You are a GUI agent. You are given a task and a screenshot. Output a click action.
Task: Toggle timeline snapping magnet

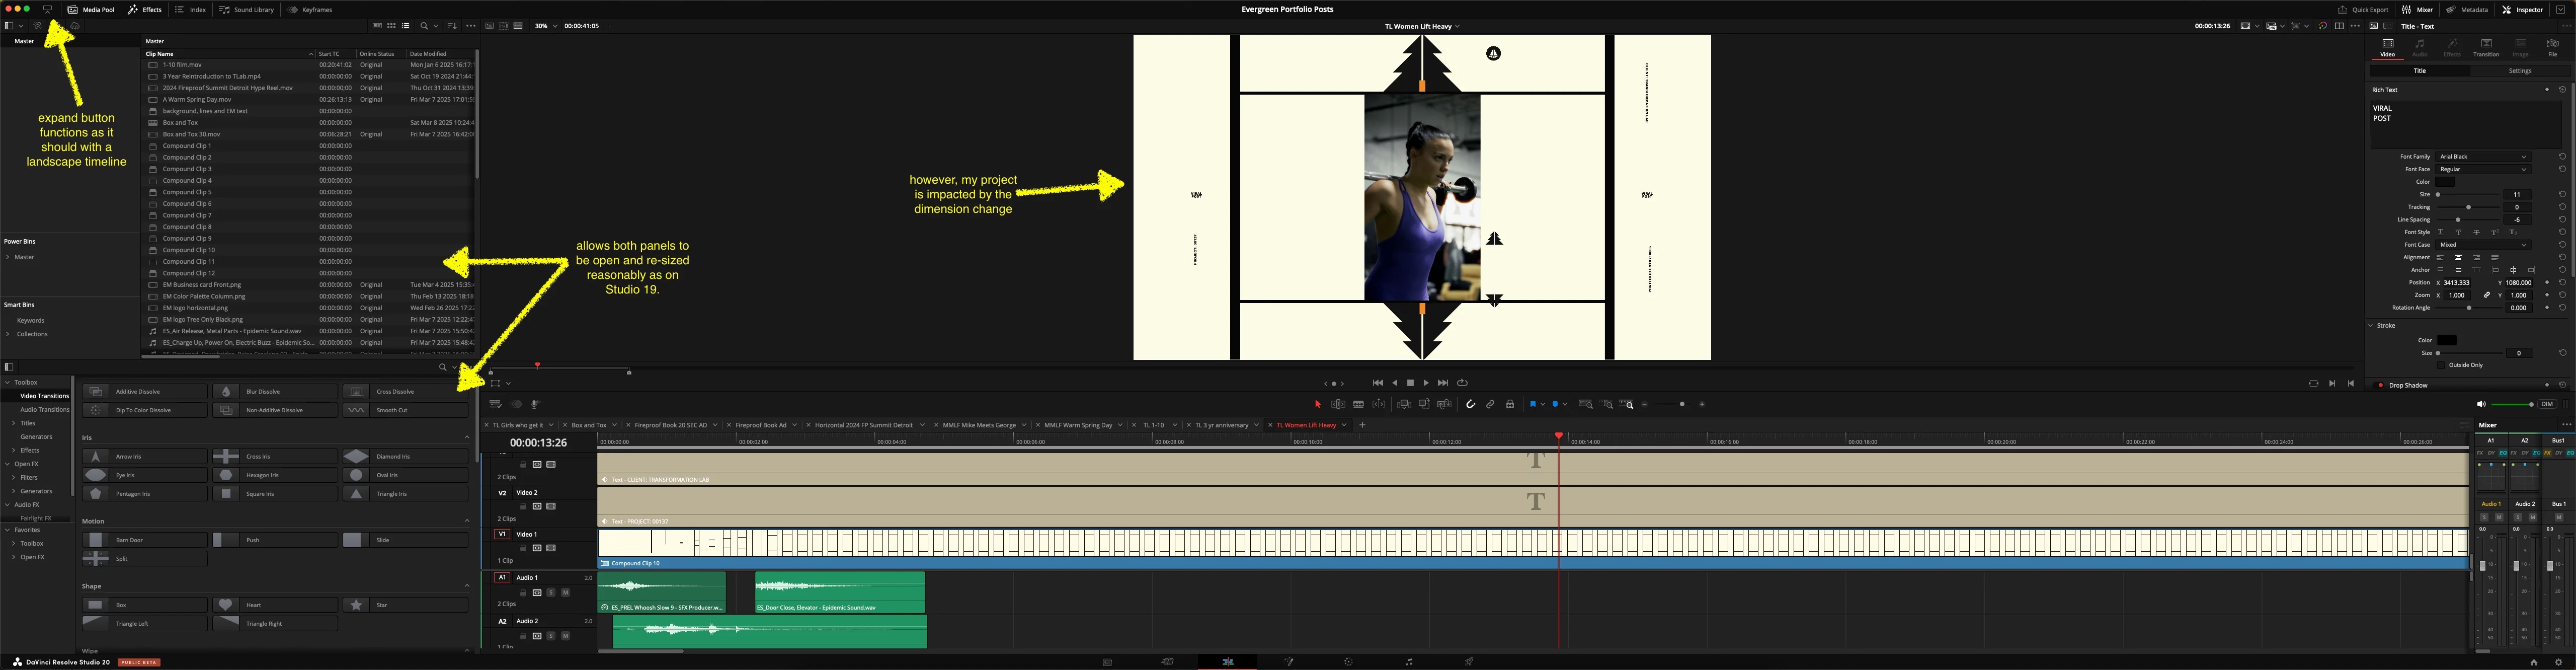coord(1470,404)
